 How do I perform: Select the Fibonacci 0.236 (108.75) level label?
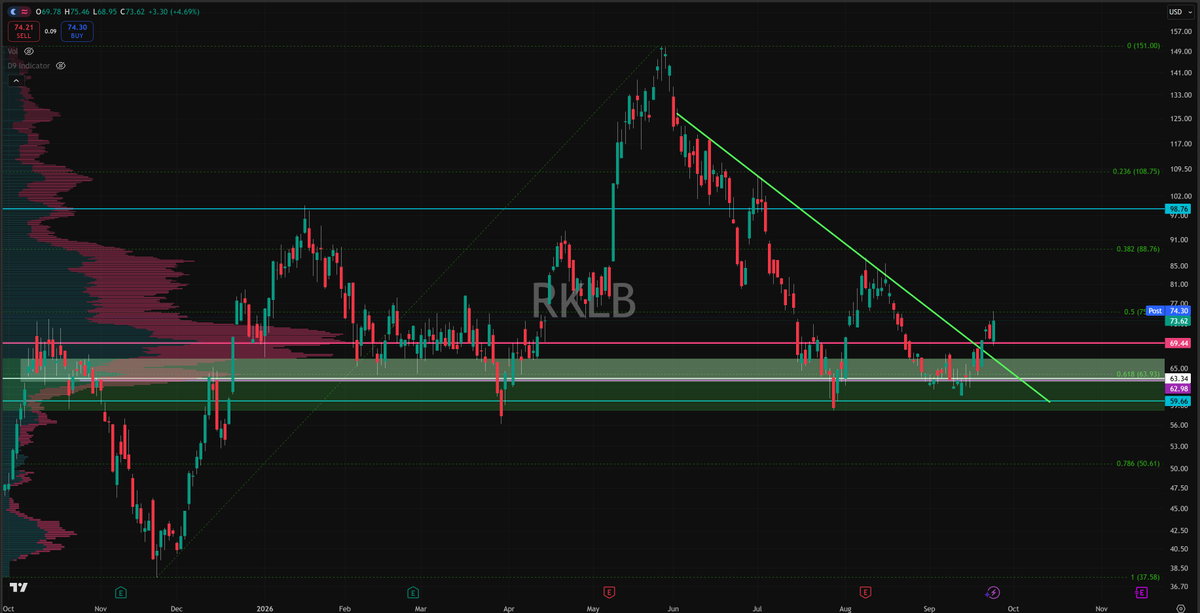1136,172
